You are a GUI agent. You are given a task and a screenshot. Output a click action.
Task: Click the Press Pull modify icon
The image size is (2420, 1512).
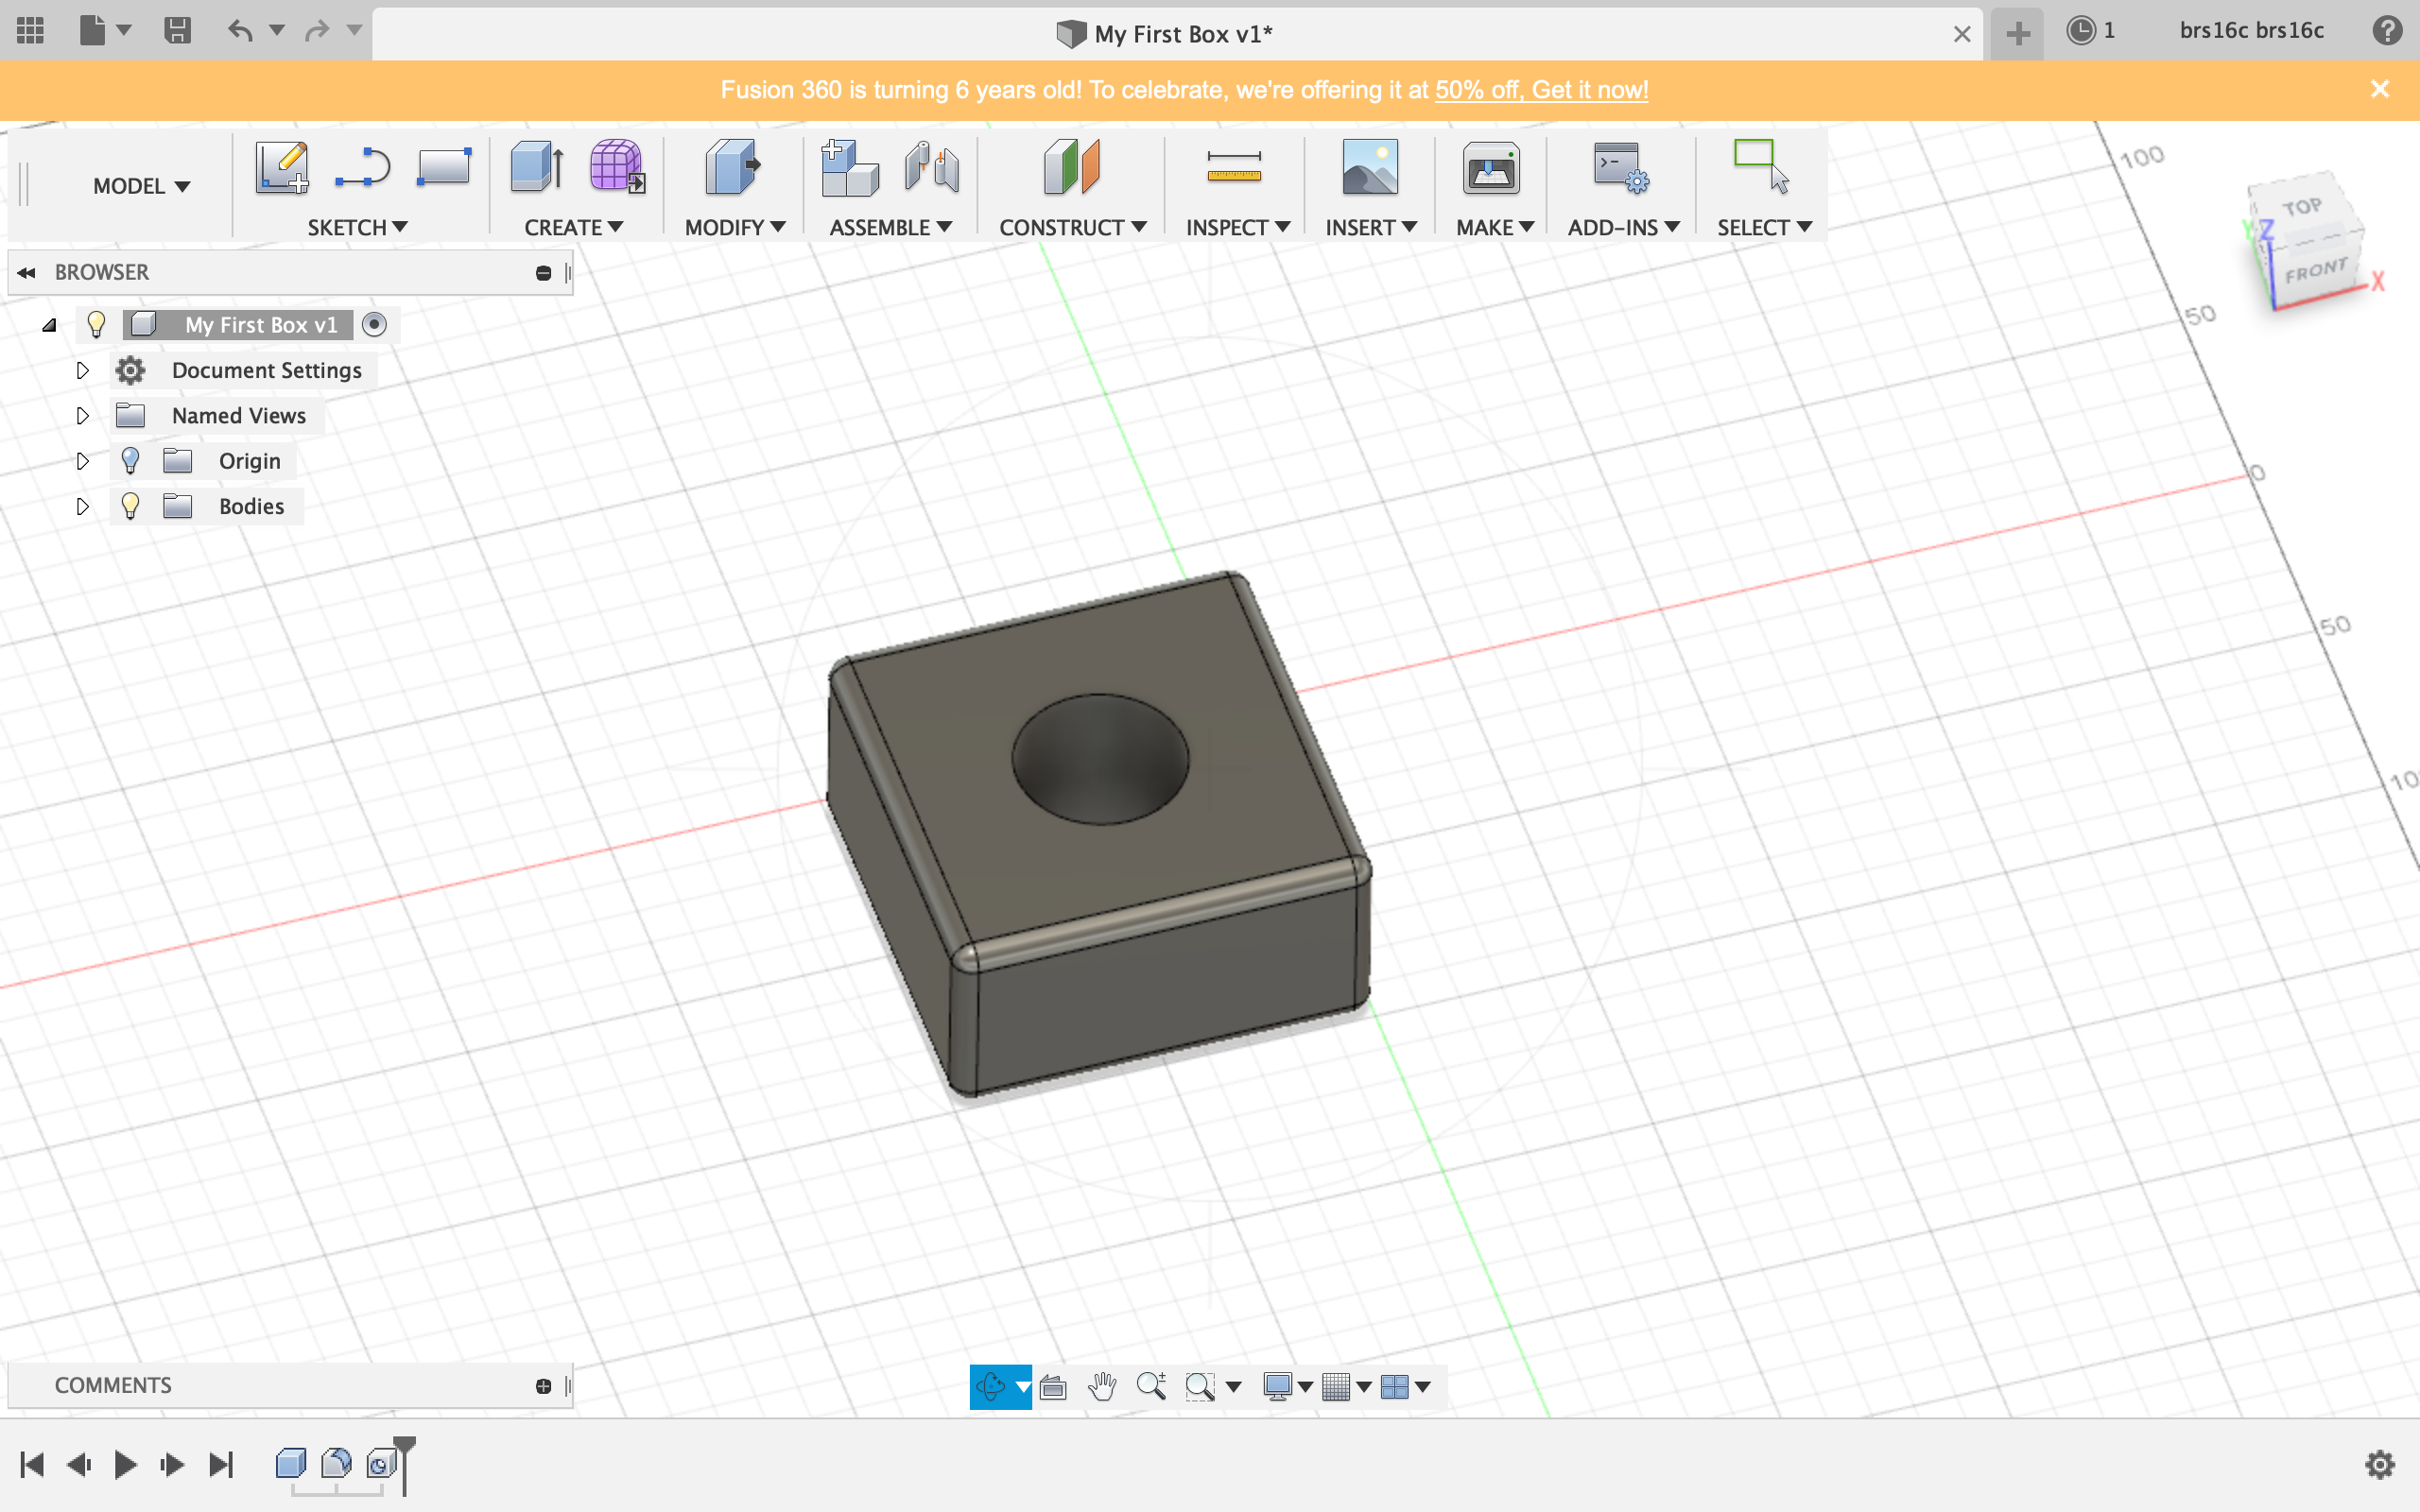(x=732, y=167)
